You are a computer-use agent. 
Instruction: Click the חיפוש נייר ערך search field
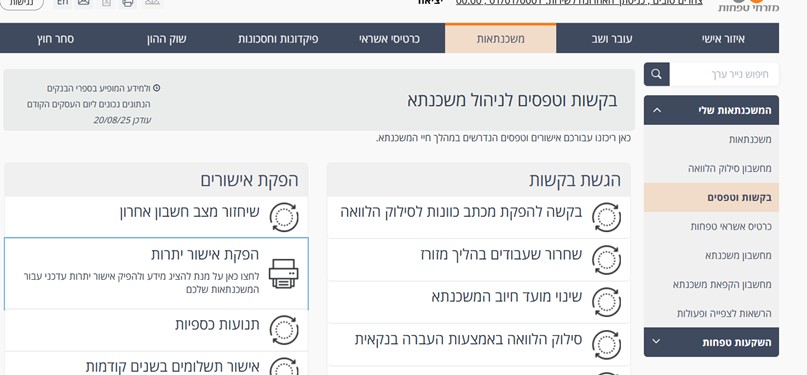pyautogui.click(x=724, y=75)
